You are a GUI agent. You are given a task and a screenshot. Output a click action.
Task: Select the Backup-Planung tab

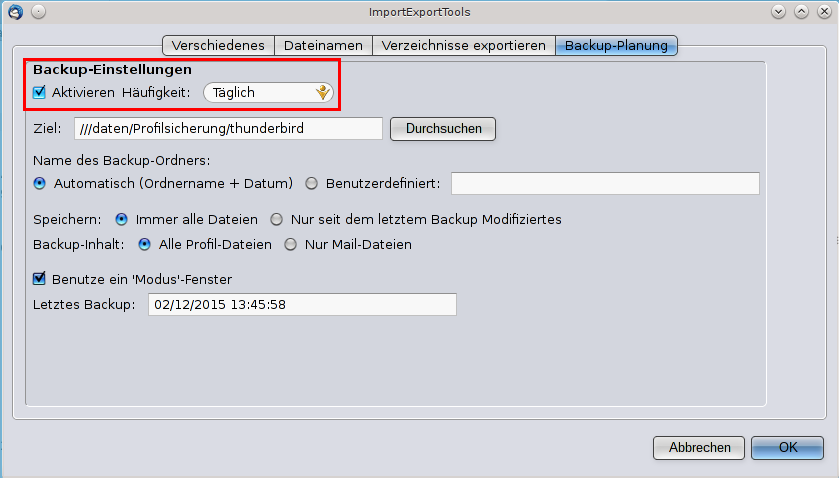point(616,45)
